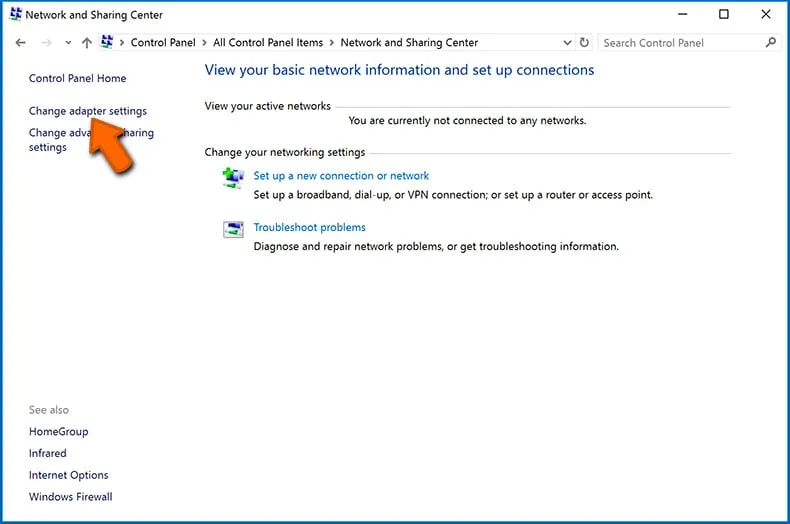Click the Back navigation arrow

coord(21,43)
